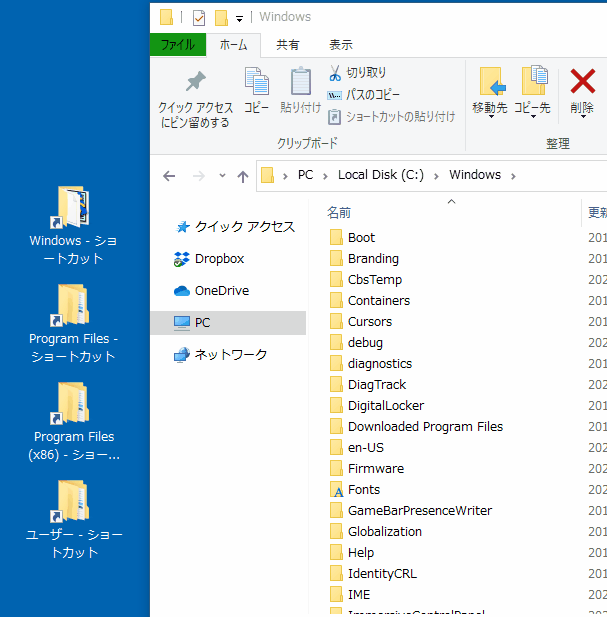Click the Cut (切り取り) scissors icon
607x617 pixels.
[335, 73]
